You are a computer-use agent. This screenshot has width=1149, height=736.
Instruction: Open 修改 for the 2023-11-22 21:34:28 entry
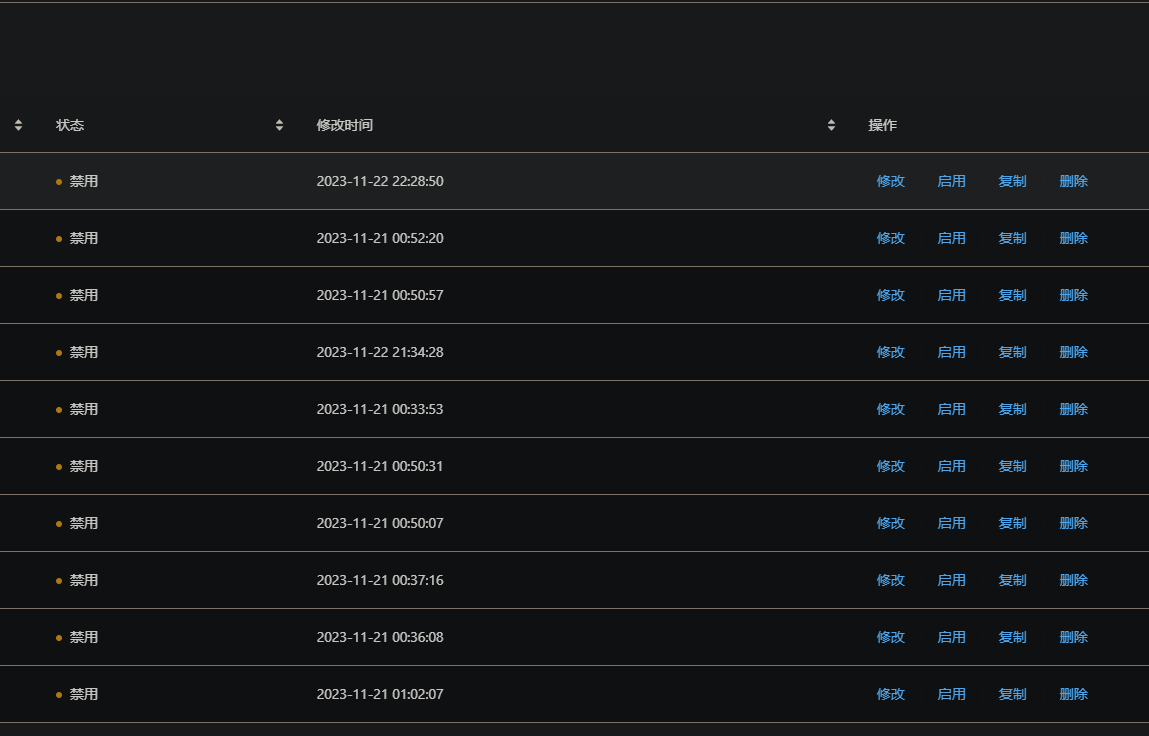890,352
